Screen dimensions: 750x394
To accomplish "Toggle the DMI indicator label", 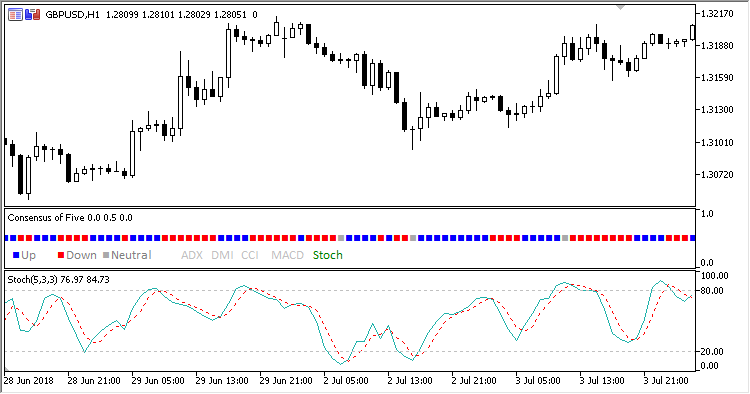I will (x=222, y=255).
